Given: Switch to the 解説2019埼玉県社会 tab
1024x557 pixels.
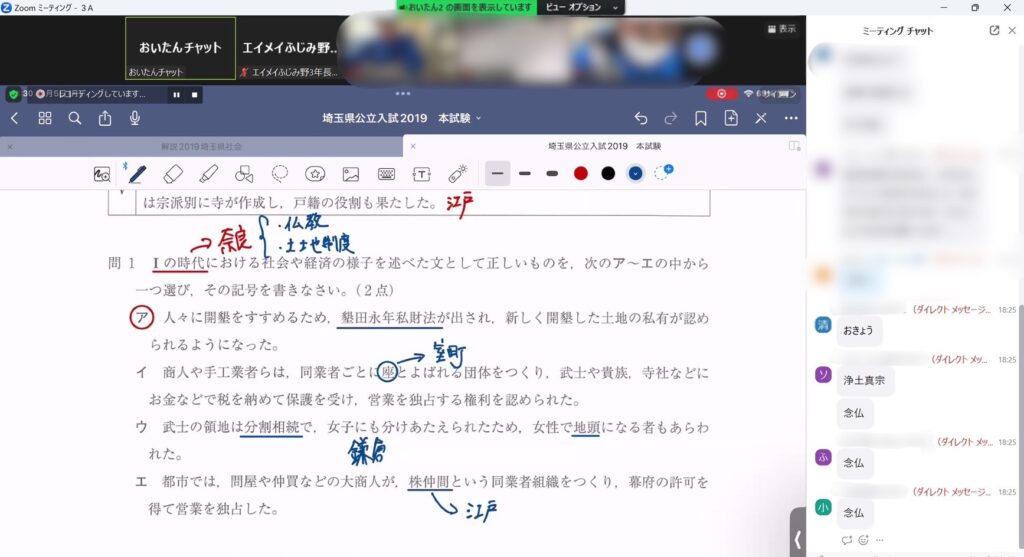Looking at the screenshot, I should tap(198, 146).
